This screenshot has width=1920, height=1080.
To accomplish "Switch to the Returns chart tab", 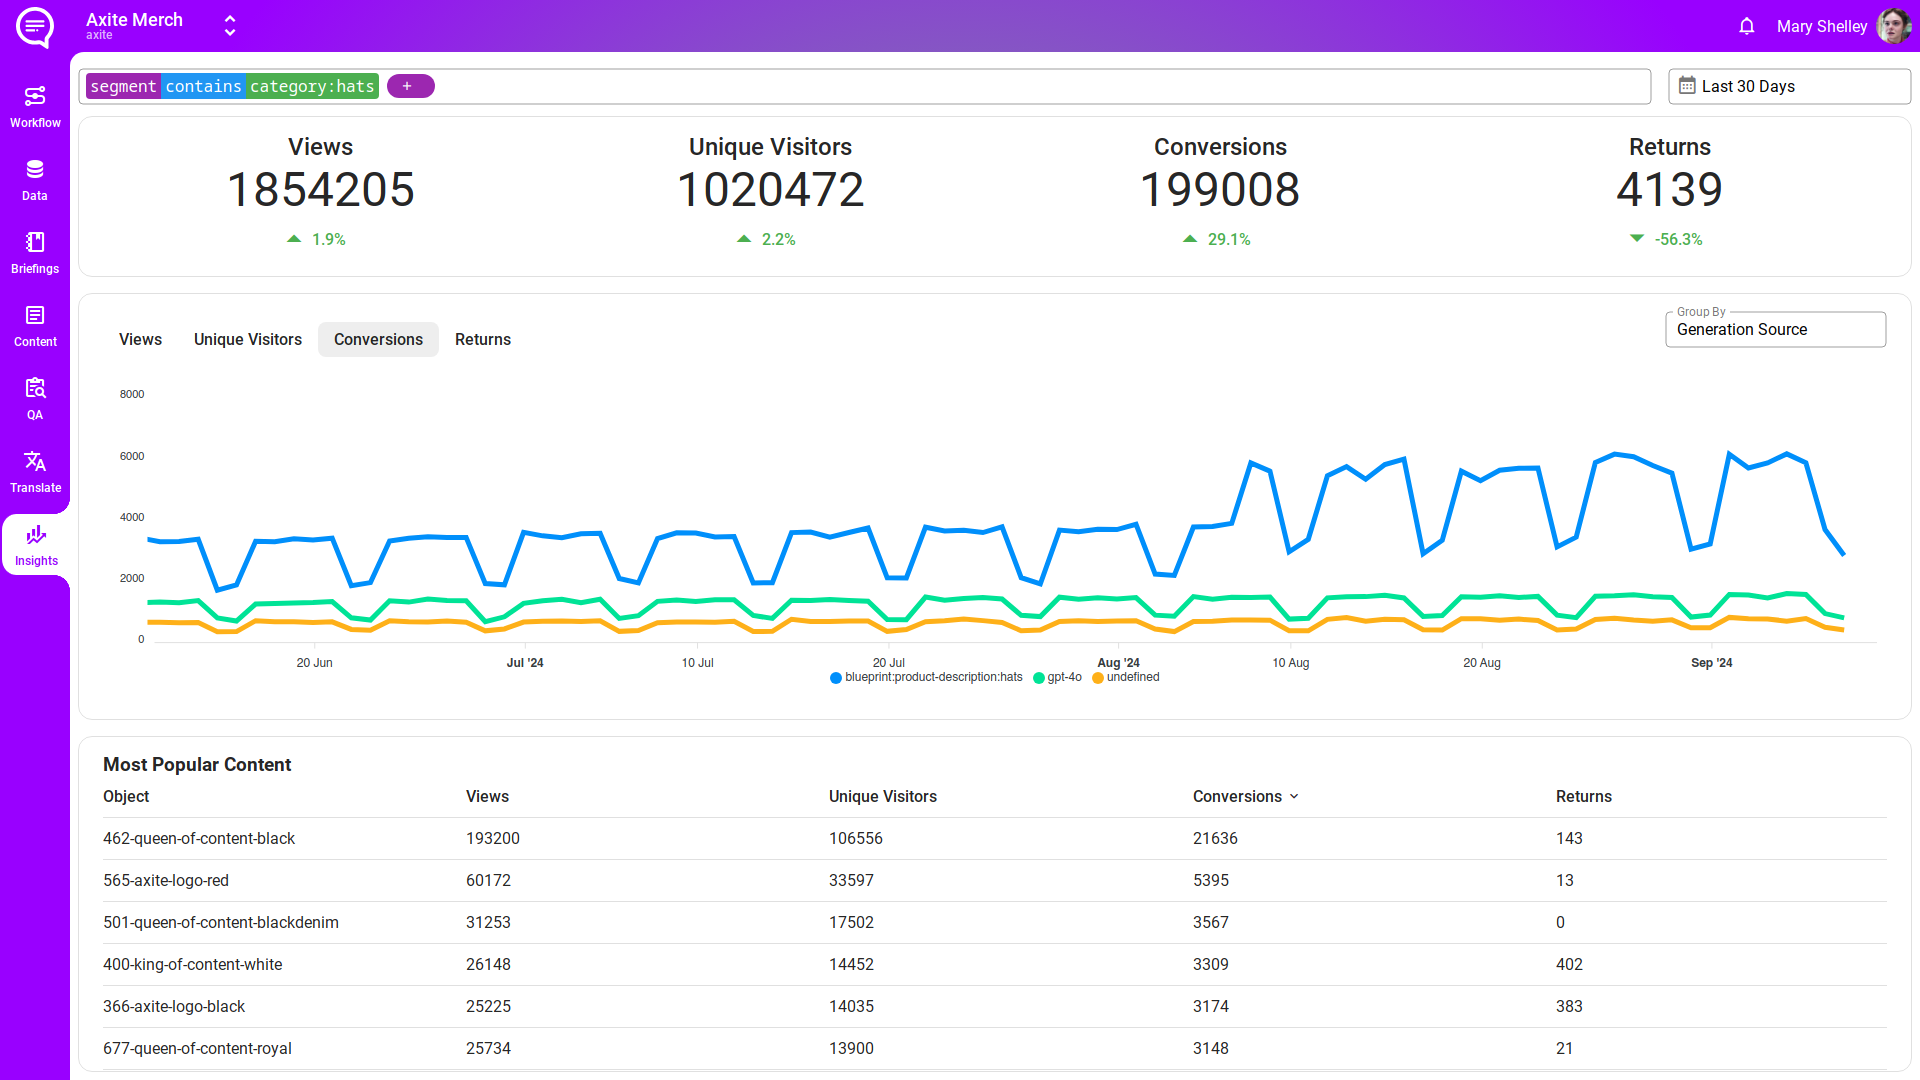I will [483, 339].
